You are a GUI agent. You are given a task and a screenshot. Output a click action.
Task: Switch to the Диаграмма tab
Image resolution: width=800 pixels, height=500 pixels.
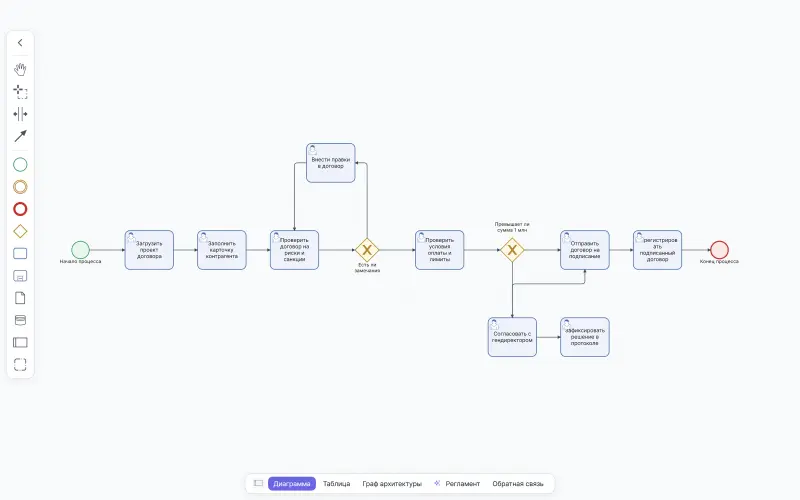click(x=291, y=484)
